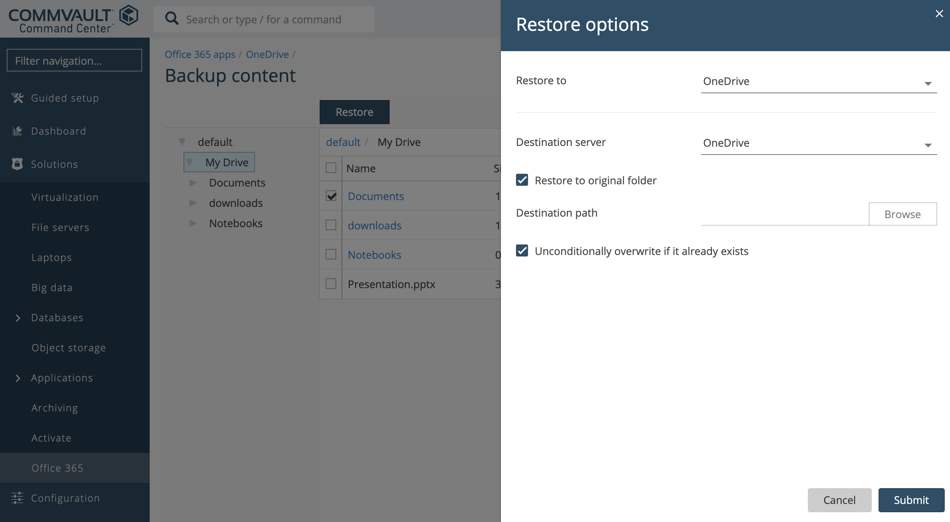950x522 pixels.
Task: Open the Restore to dropdown
Action: tap(819, 82)
